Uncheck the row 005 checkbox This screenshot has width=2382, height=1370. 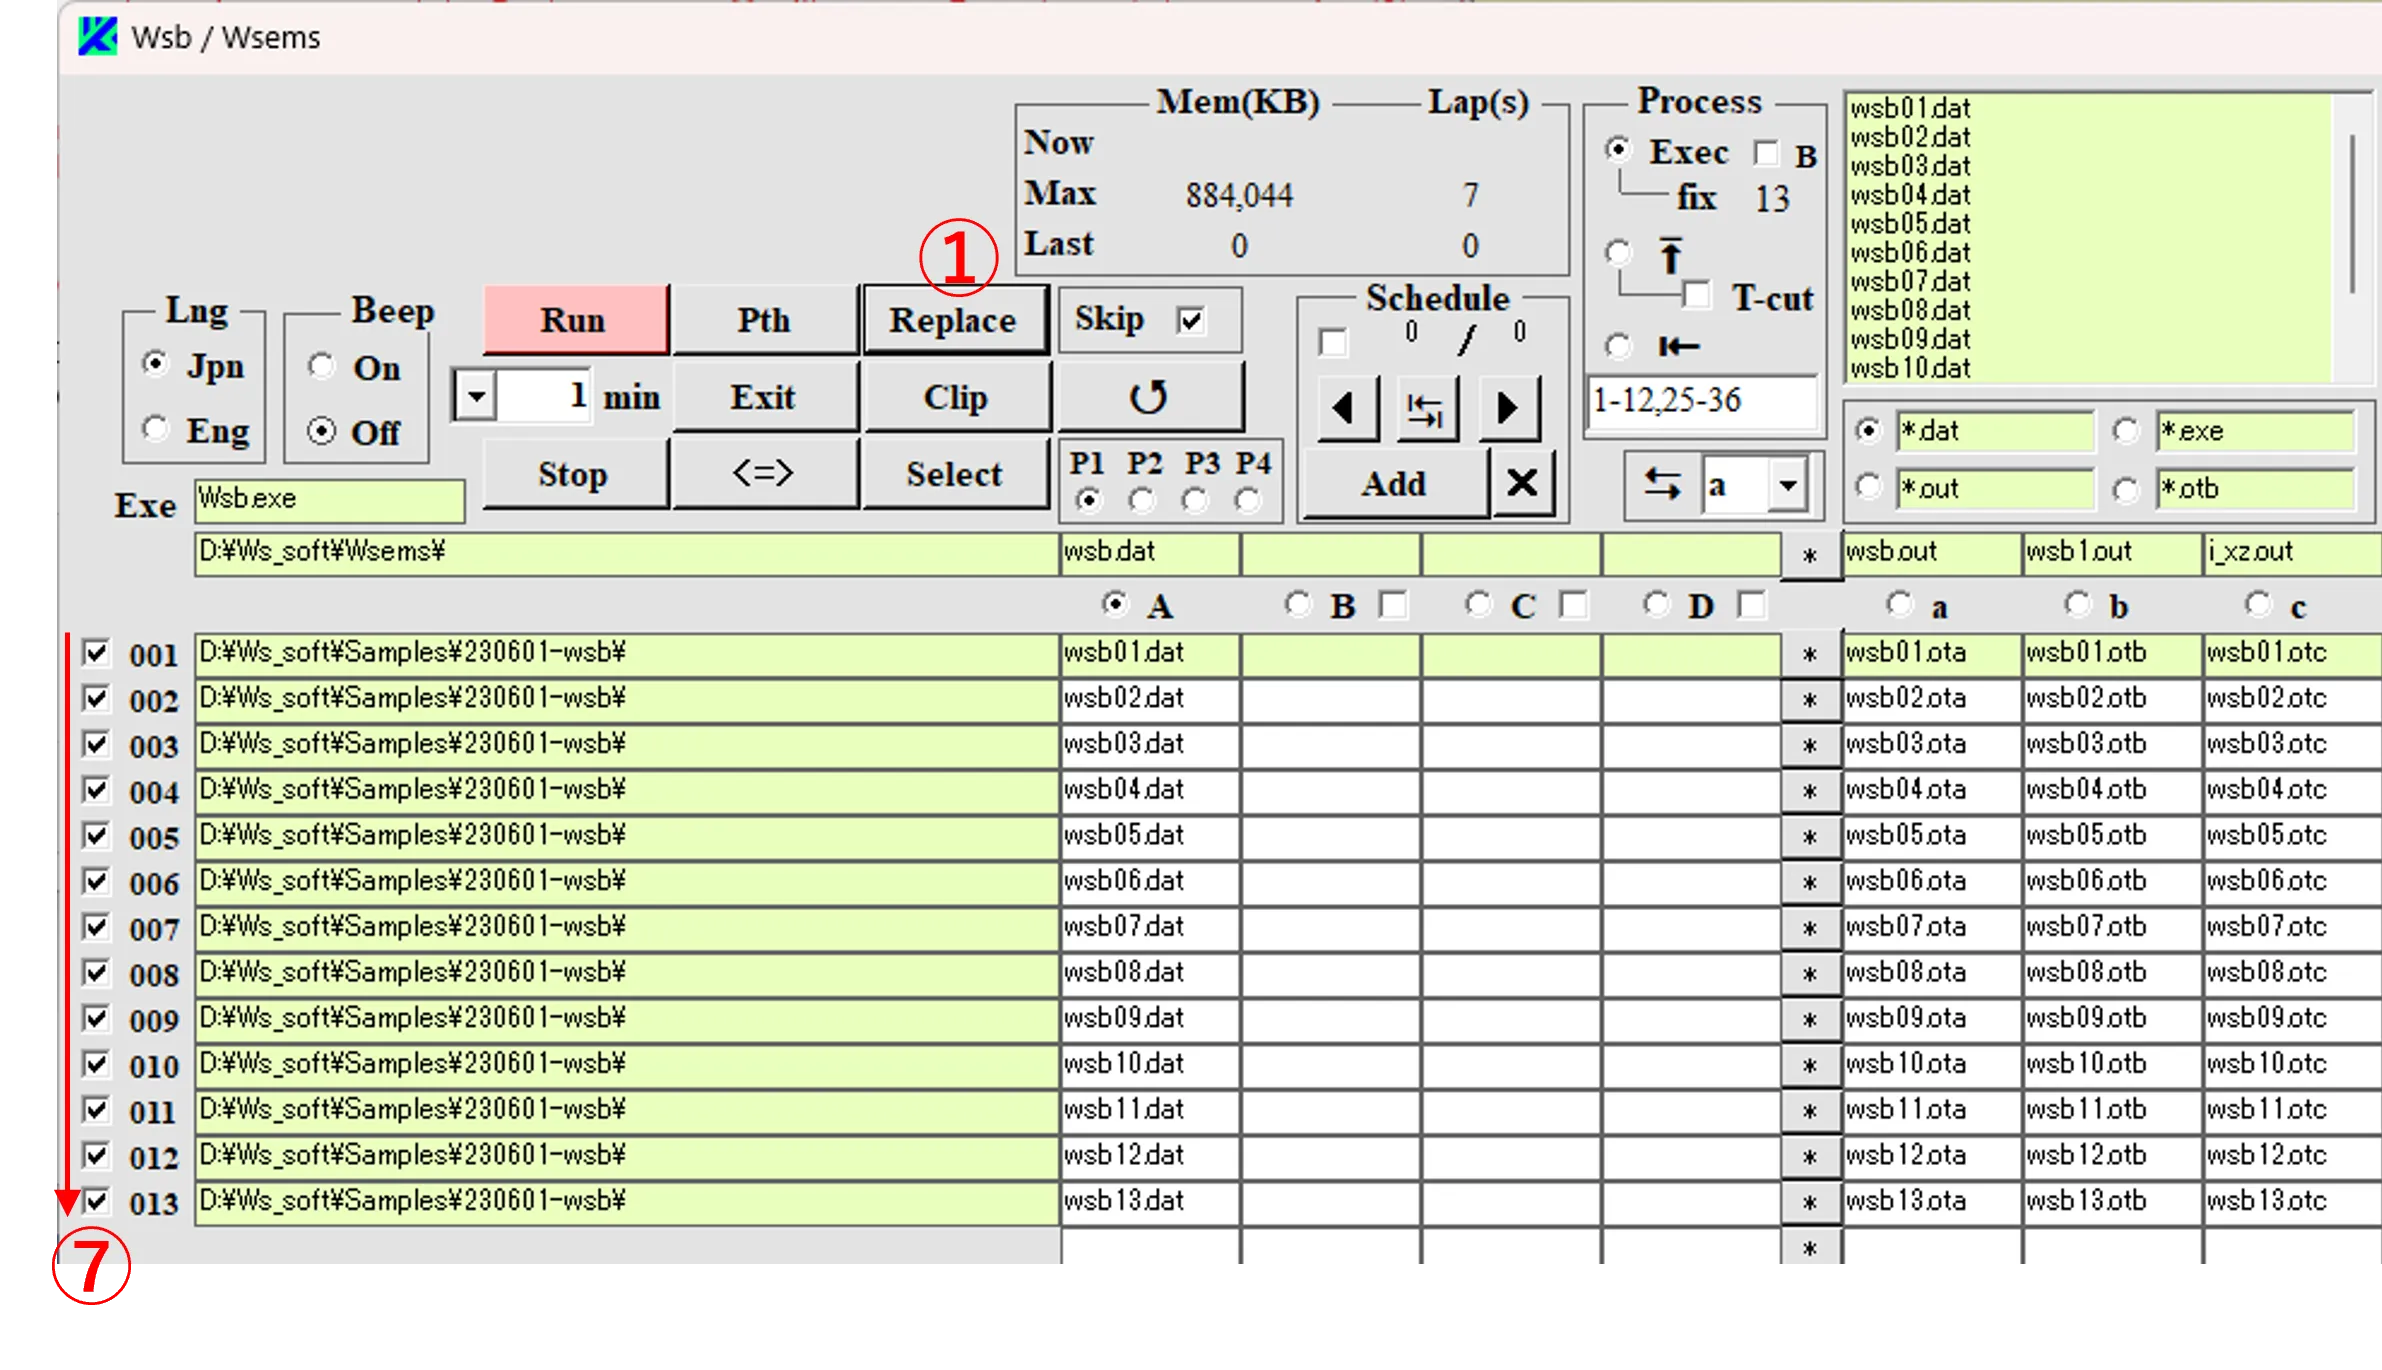click(96, 836)
